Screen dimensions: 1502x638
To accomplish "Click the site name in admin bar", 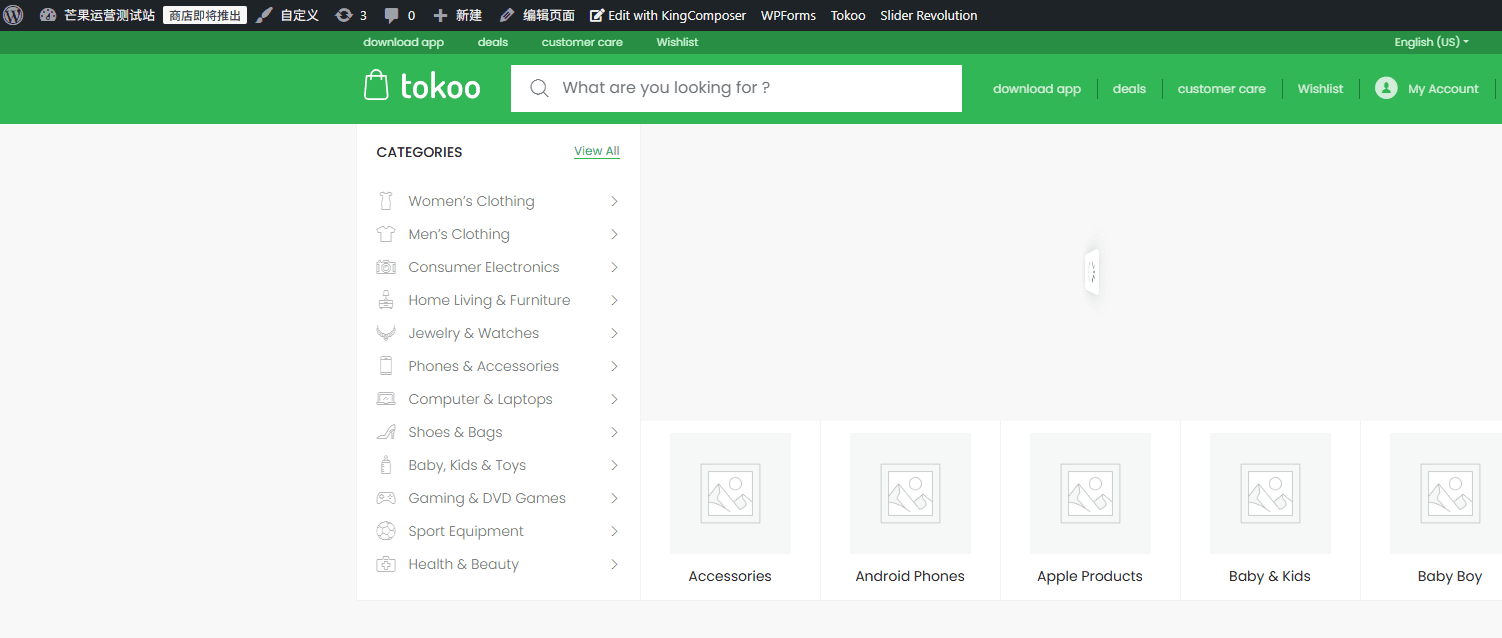I will coord(109,15).
